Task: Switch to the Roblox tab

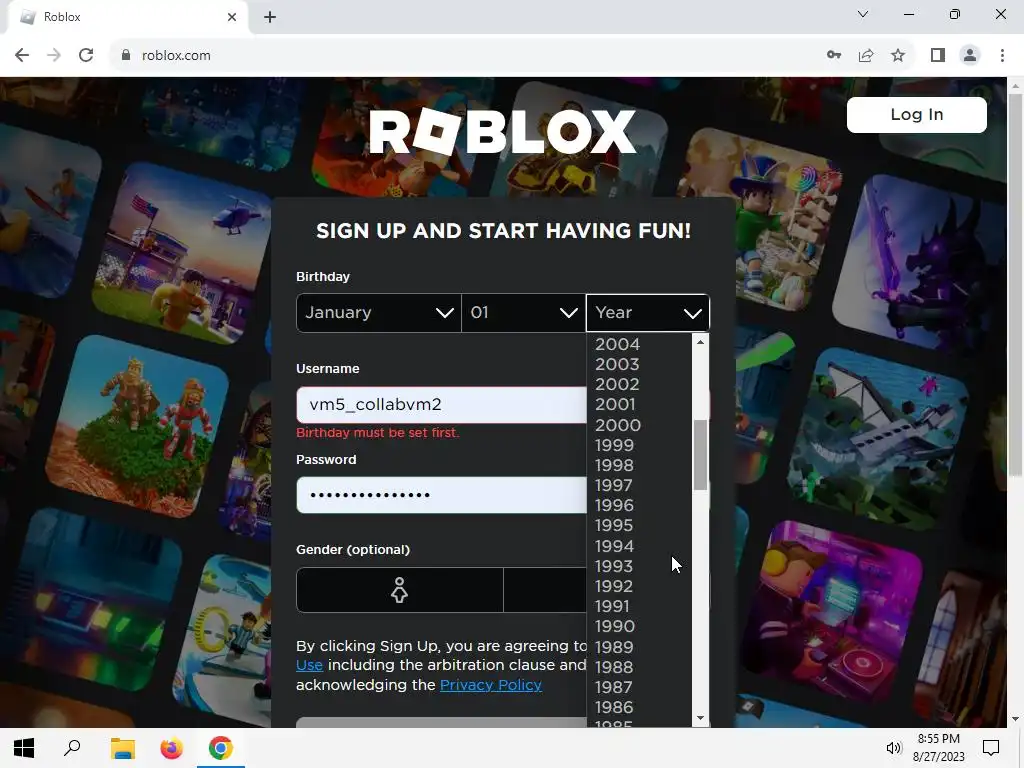Action: (x=127, y=17)
